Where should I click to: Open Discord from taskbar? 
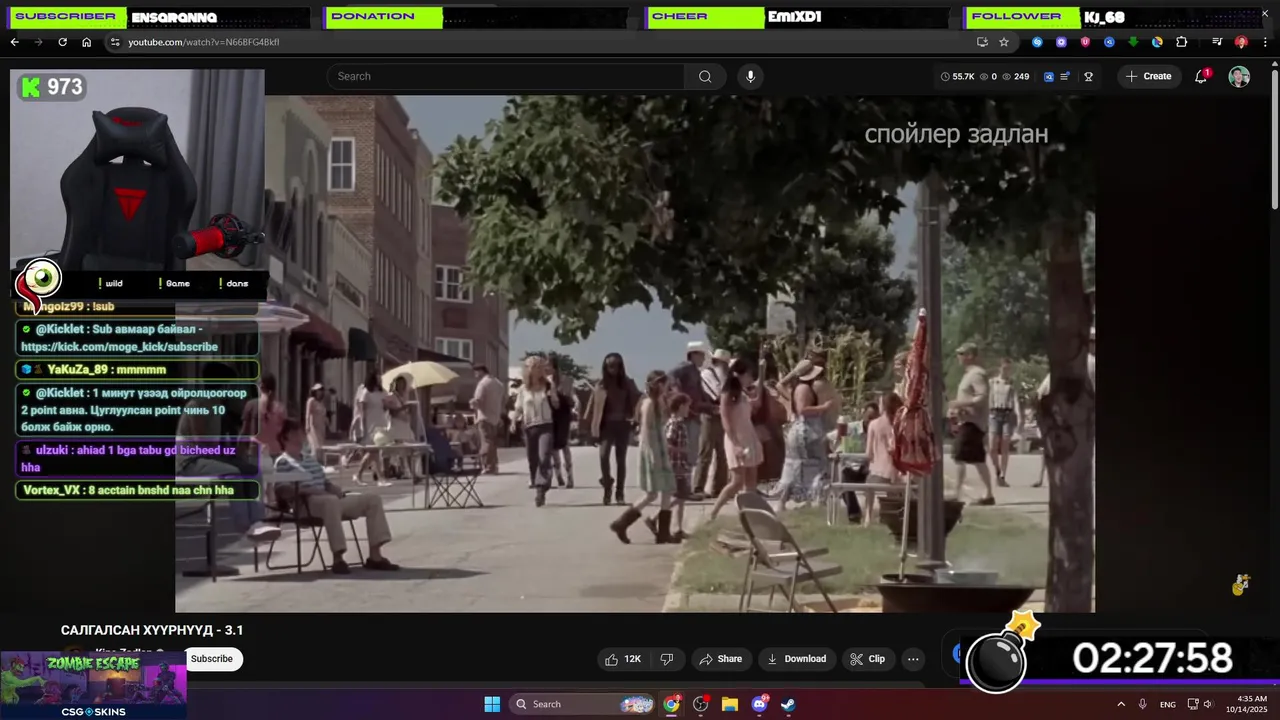click(759, 704)
